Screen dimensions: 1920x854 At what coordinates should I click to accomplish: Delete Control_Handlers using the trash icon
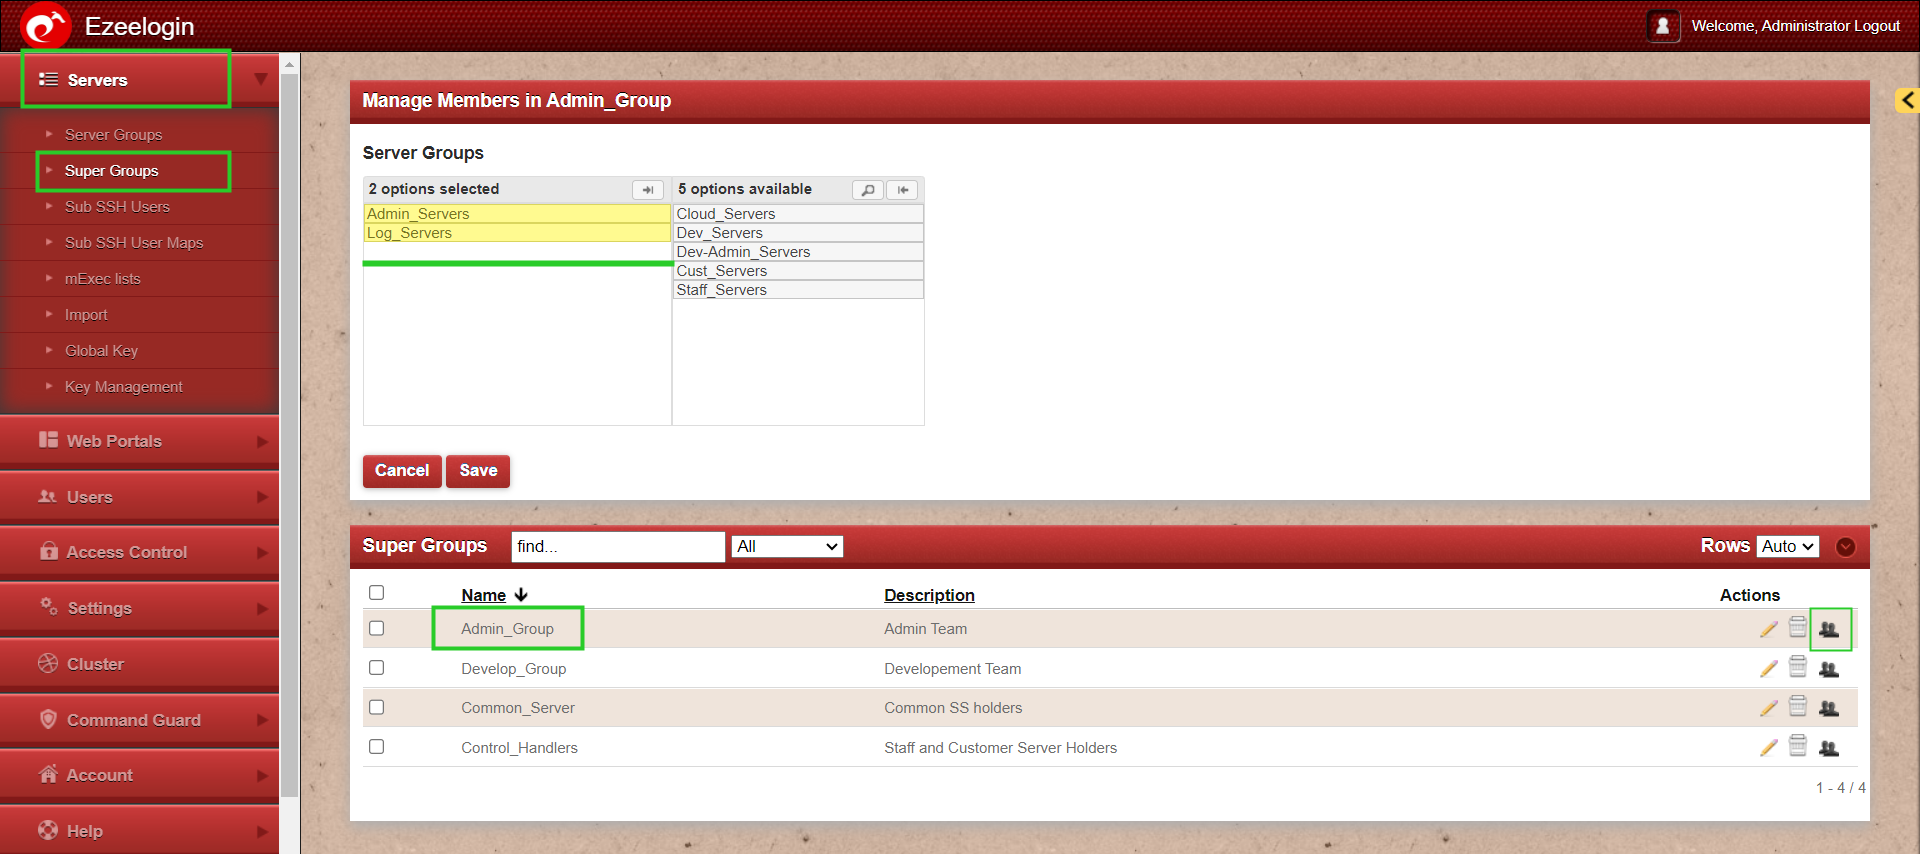(x=1798, y=746)
